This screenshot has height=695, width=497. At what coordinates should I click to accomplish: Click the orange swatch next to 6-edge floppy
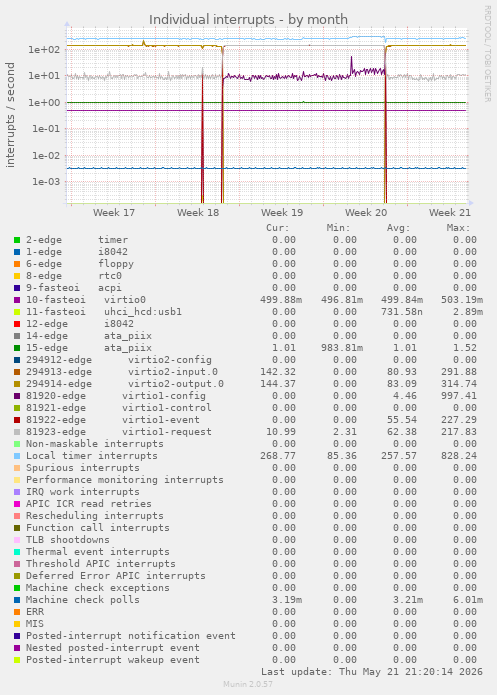click(17, 264)
